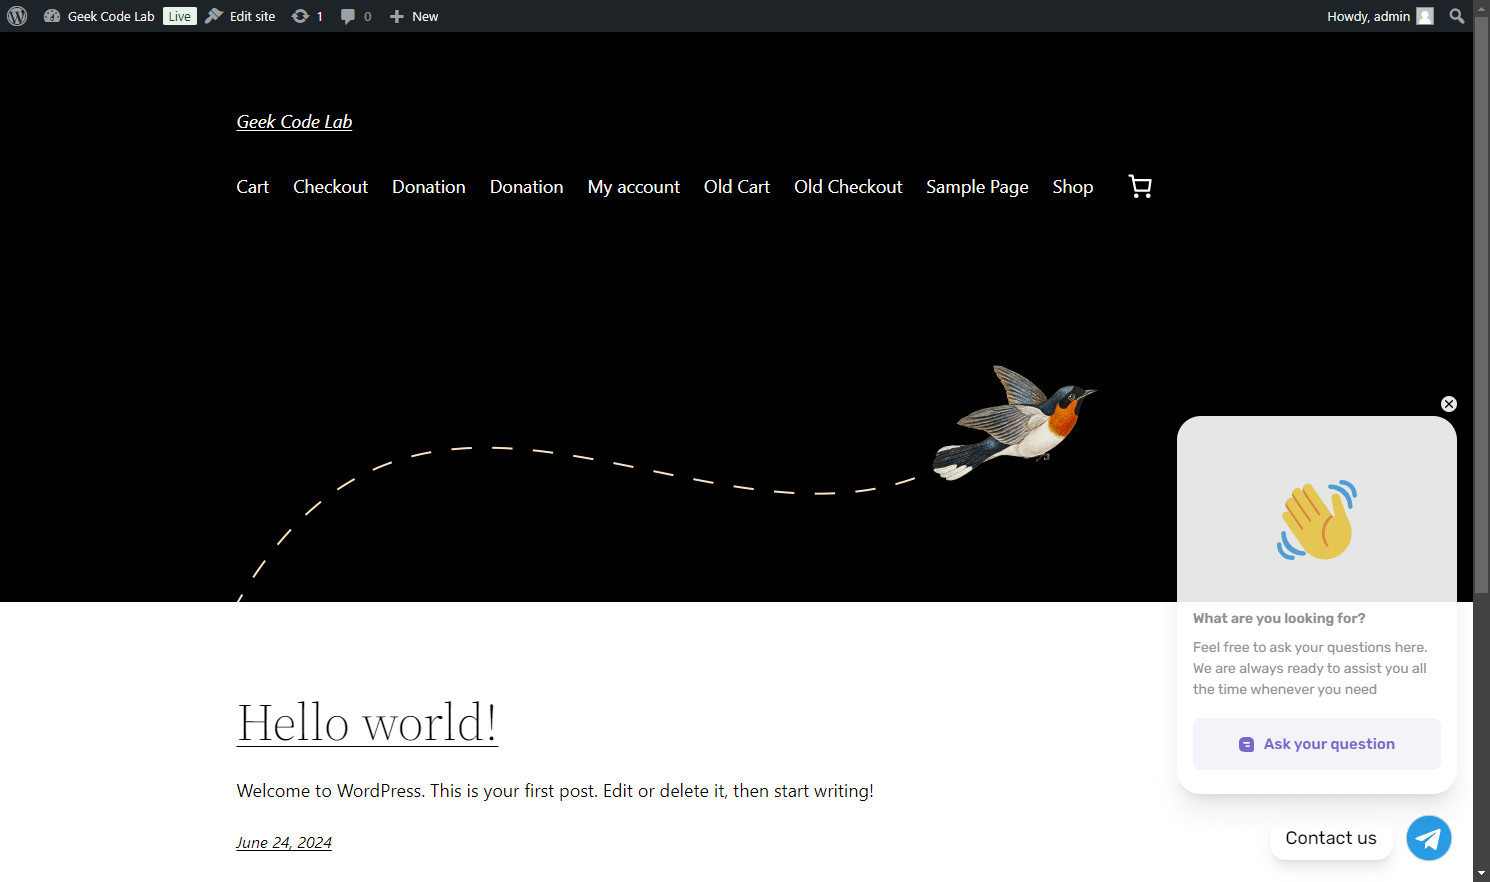Screen dimensions: 1490x882
Task: Open the Hello world! post
Action: click(367, 722)
